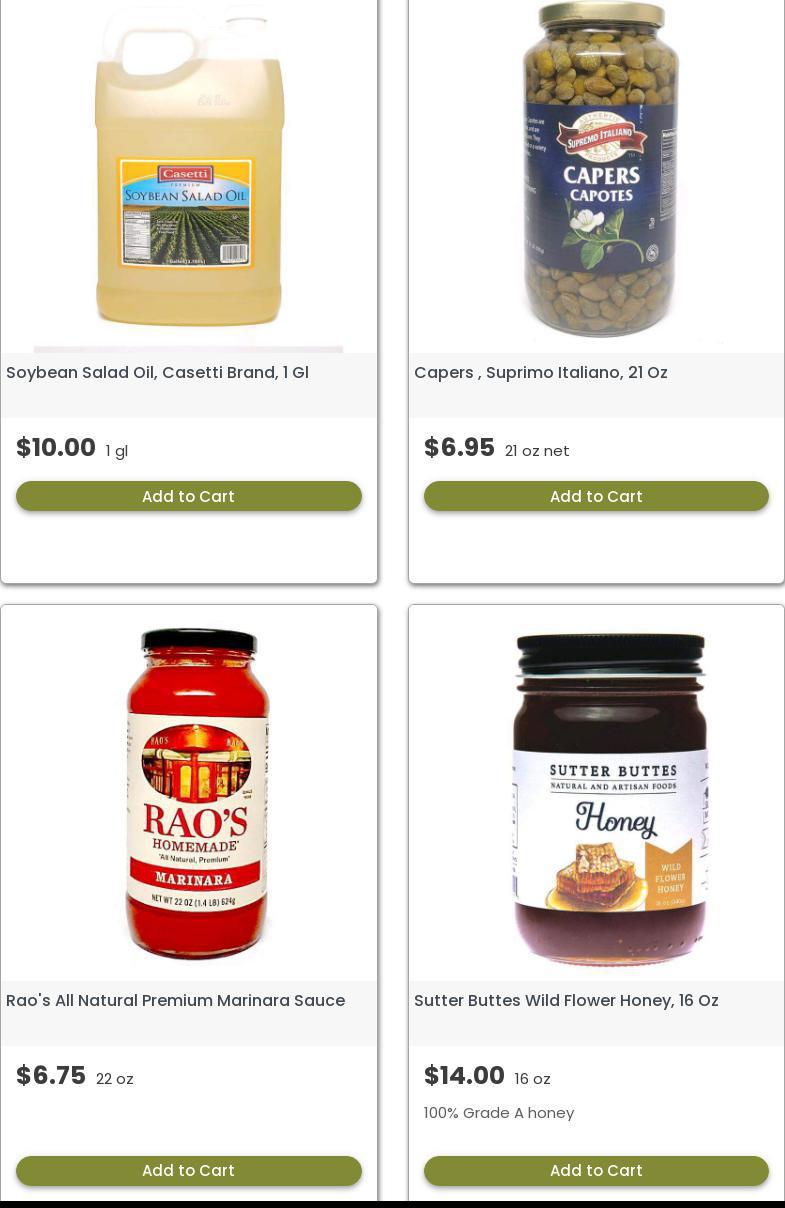The height and width of the screenshot is (1208, 785).
Task: Click the '1 gl' size label
Action: 117,451
